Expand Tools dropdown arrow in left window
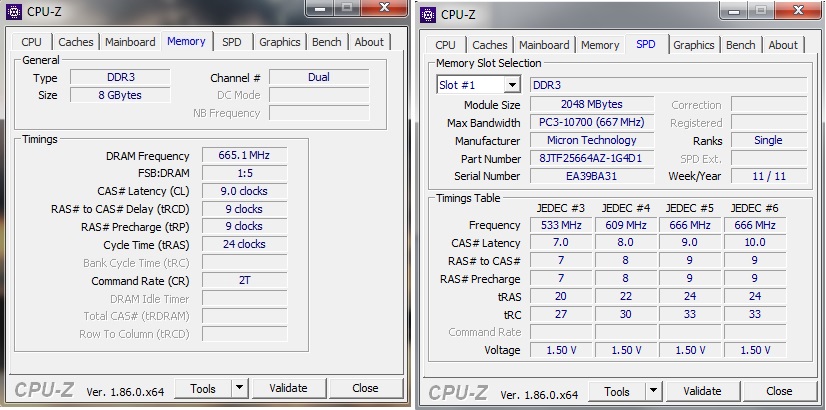The width and height of the screenshot is (826, 410). coord(239,388)
